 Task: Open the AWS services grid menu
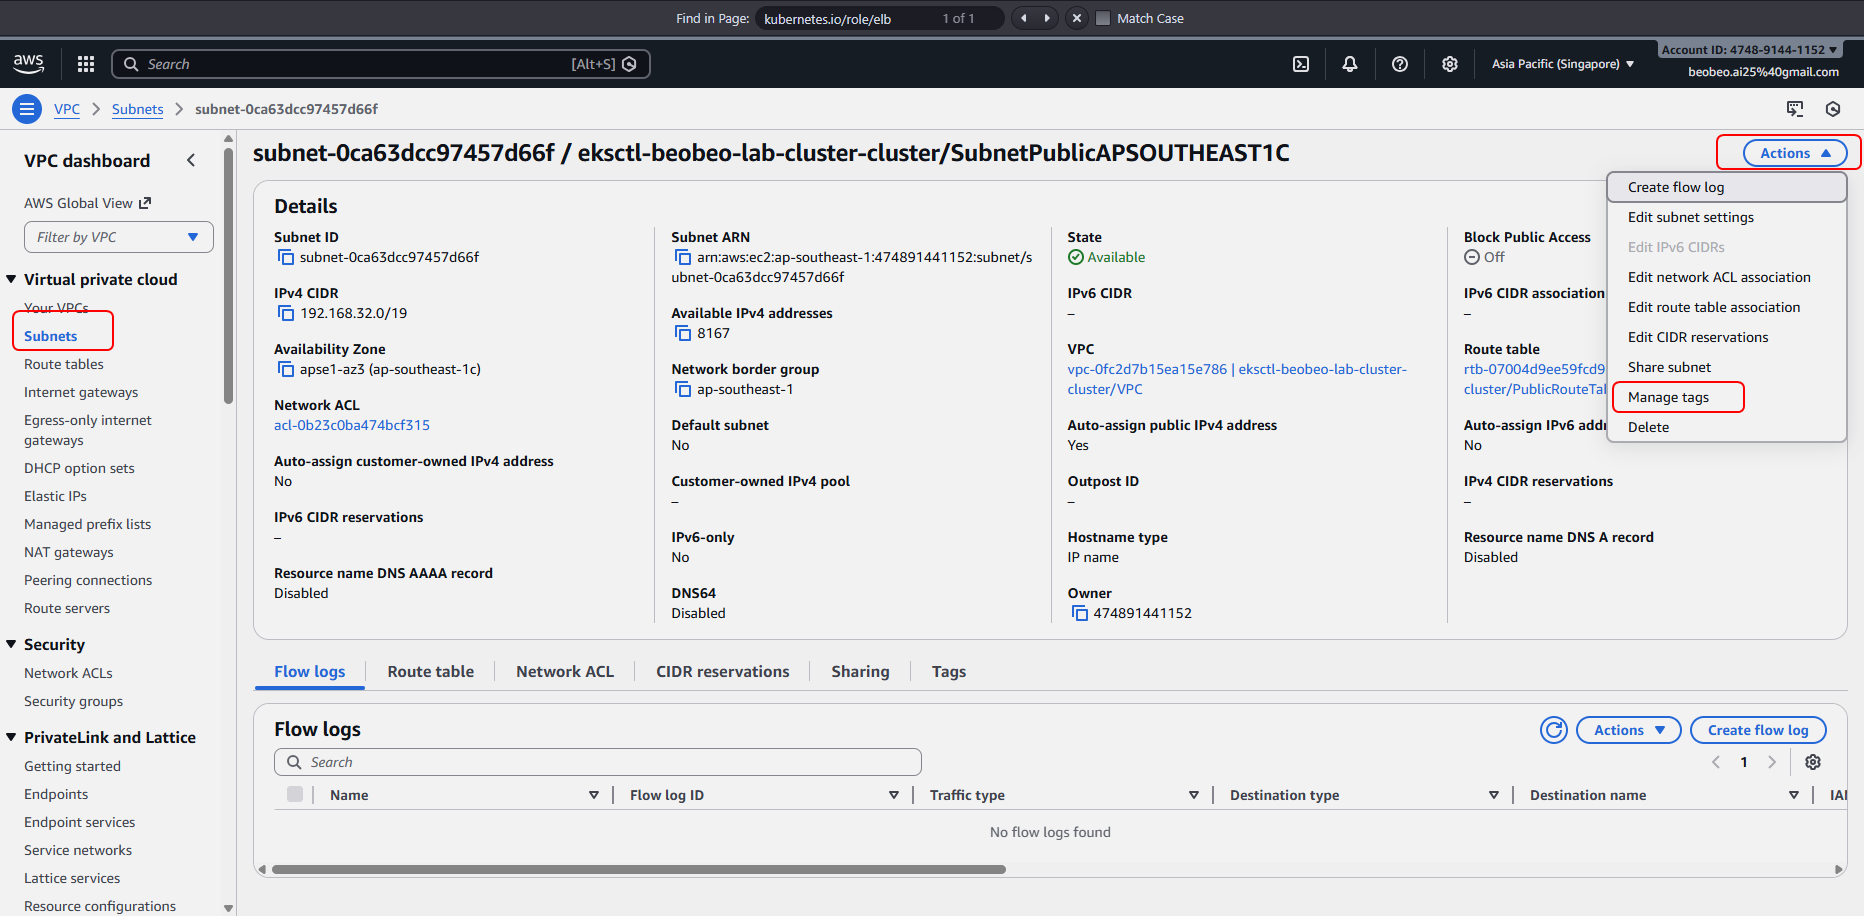pyautogui.click(x=86, y=64)
